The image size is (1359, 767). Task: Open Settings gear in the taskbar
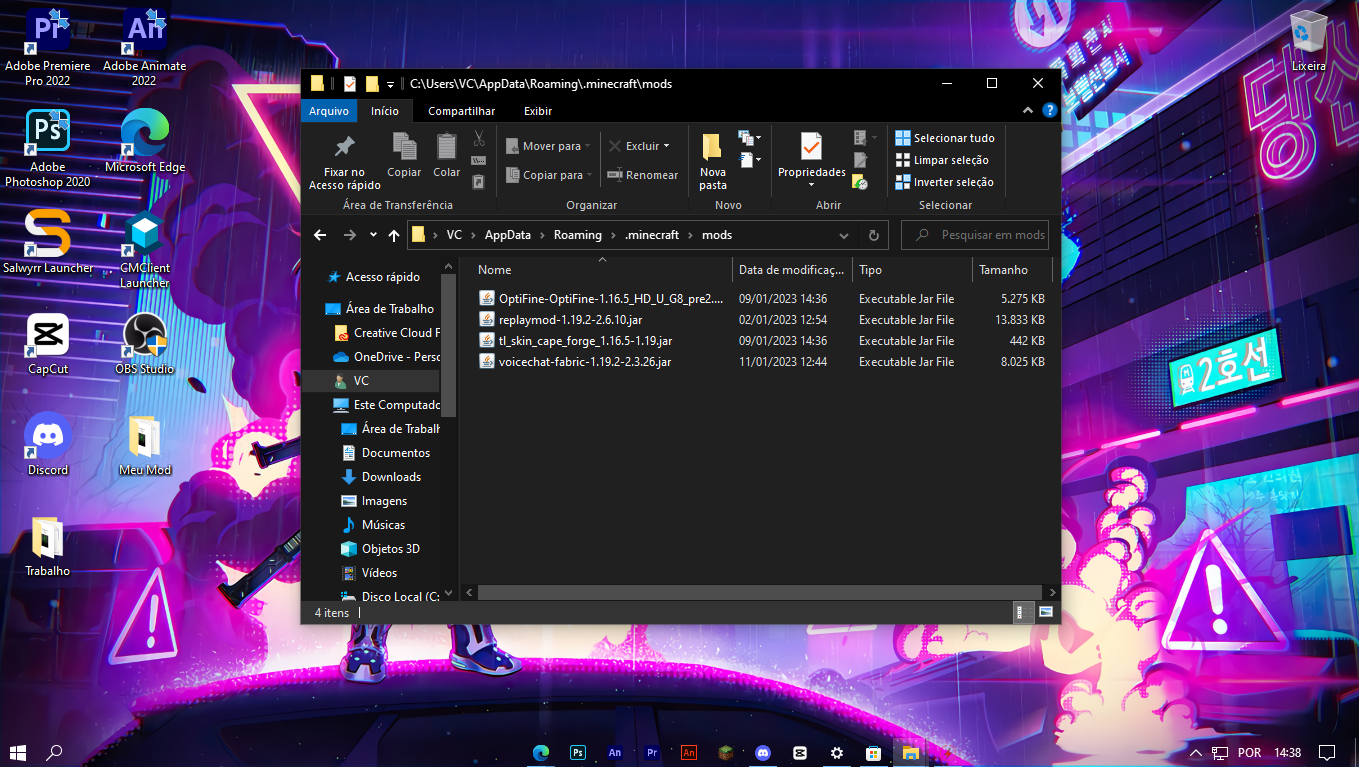(837, 752)
